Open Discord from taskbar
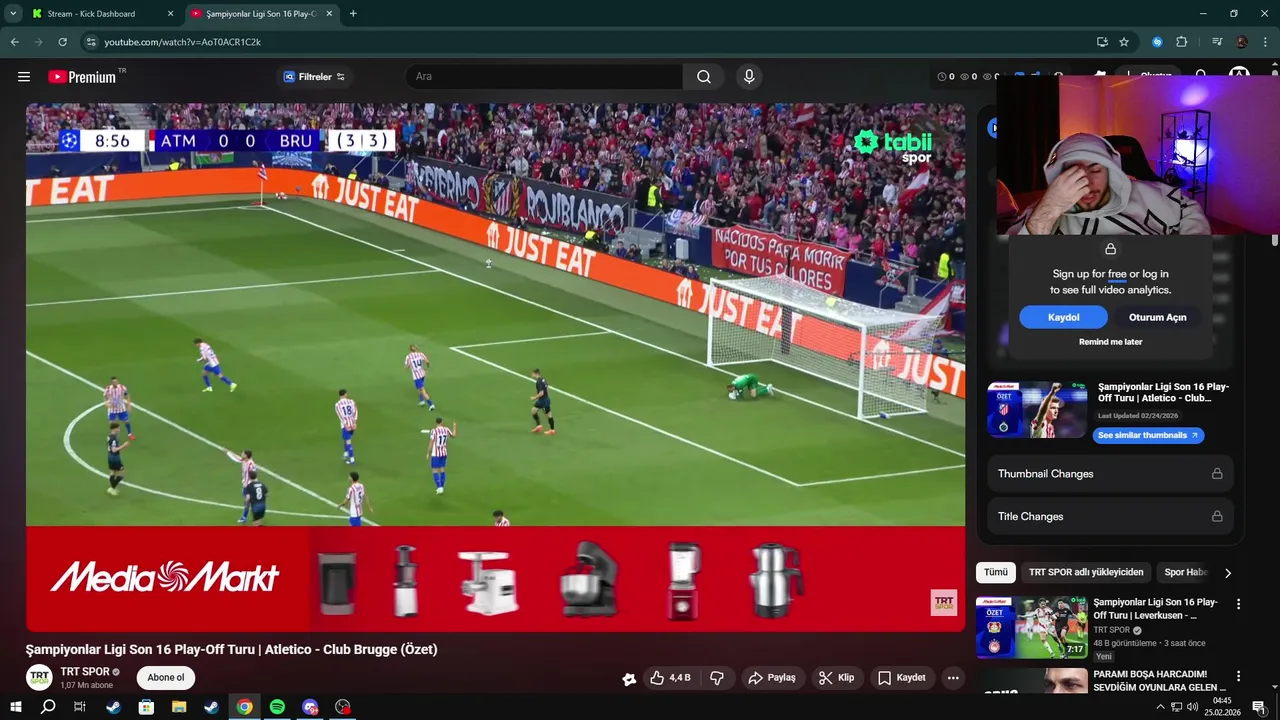This screenshot has height=720, width=1280. tap(310, 707)
